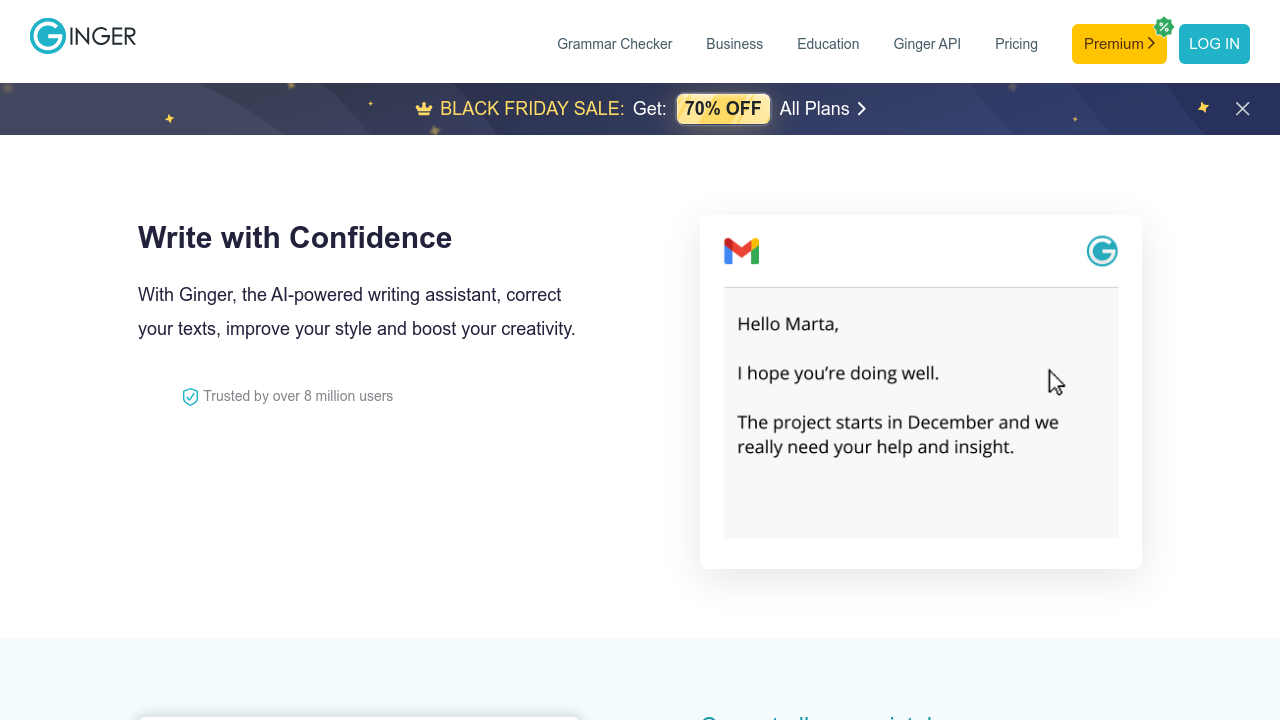The image size is (1280, 720).
Task: Navigate to the Pricing page
Action: [1016, 44]
